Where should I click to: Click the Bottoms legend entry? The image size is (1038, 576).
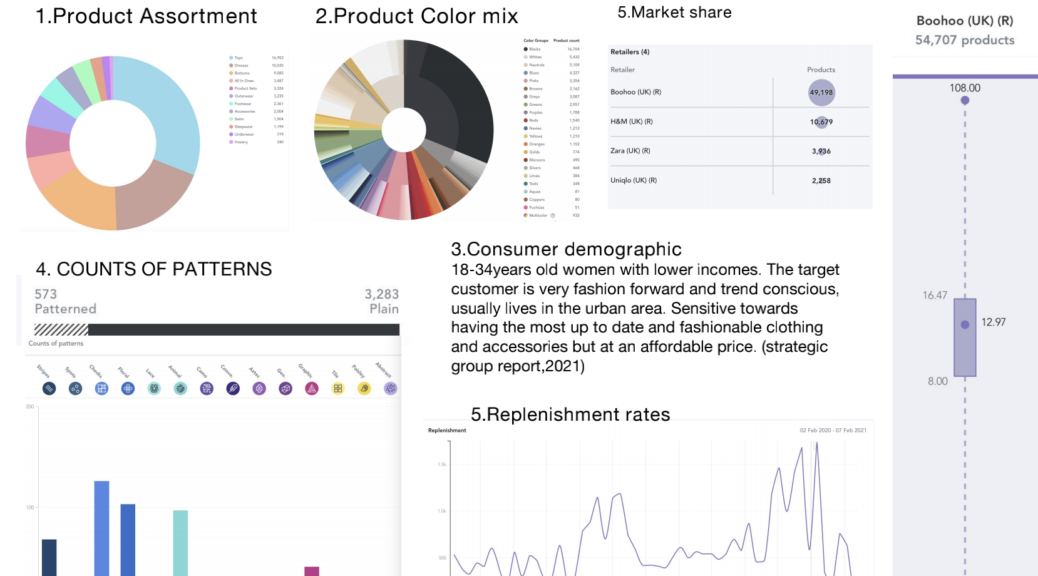257,73
